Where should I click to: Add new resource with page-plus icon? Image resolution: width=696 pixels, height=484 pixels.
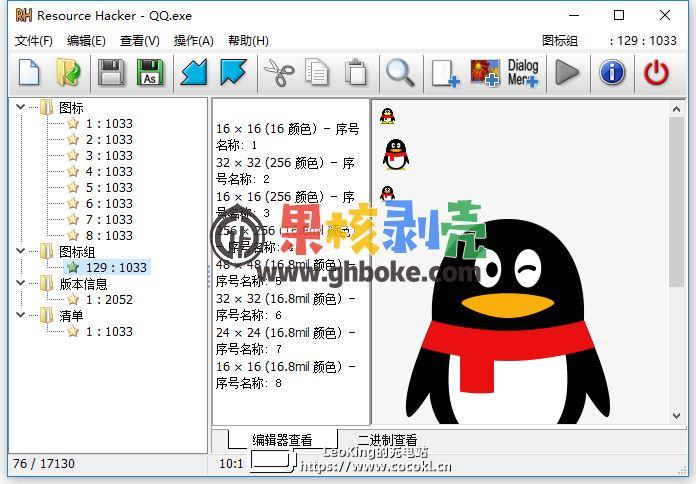[x=446, y=73]
